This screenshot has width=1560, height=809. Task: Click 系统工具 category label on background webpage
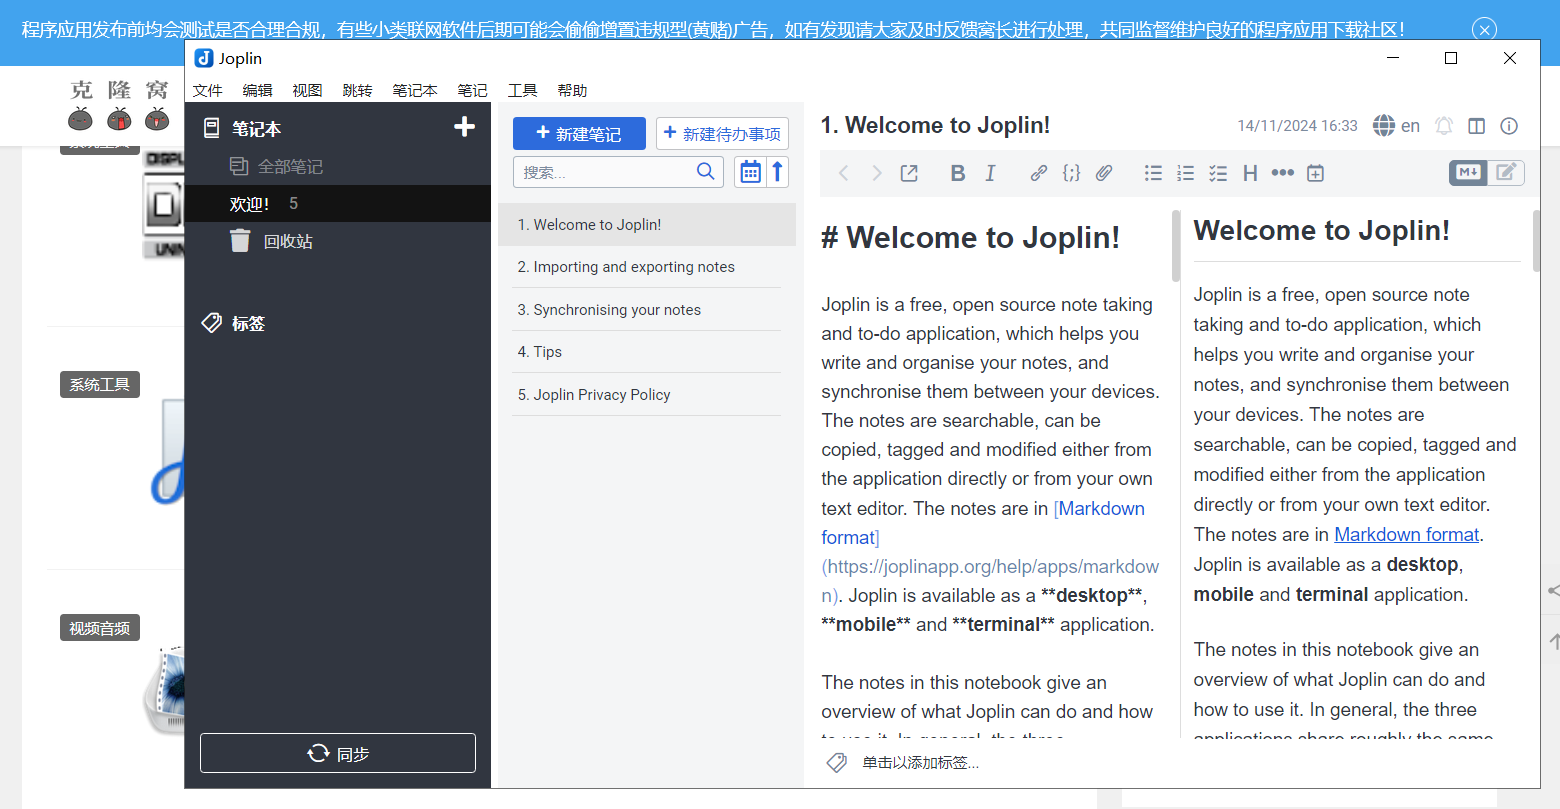click(x=100, y=384)
